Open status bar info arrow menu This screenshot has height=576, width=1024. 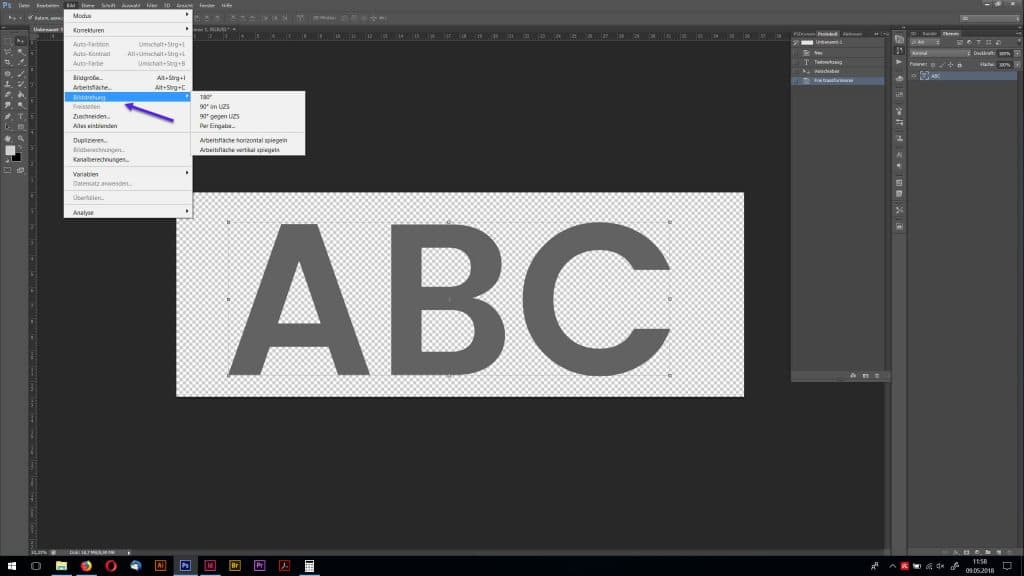click(129, 552)
